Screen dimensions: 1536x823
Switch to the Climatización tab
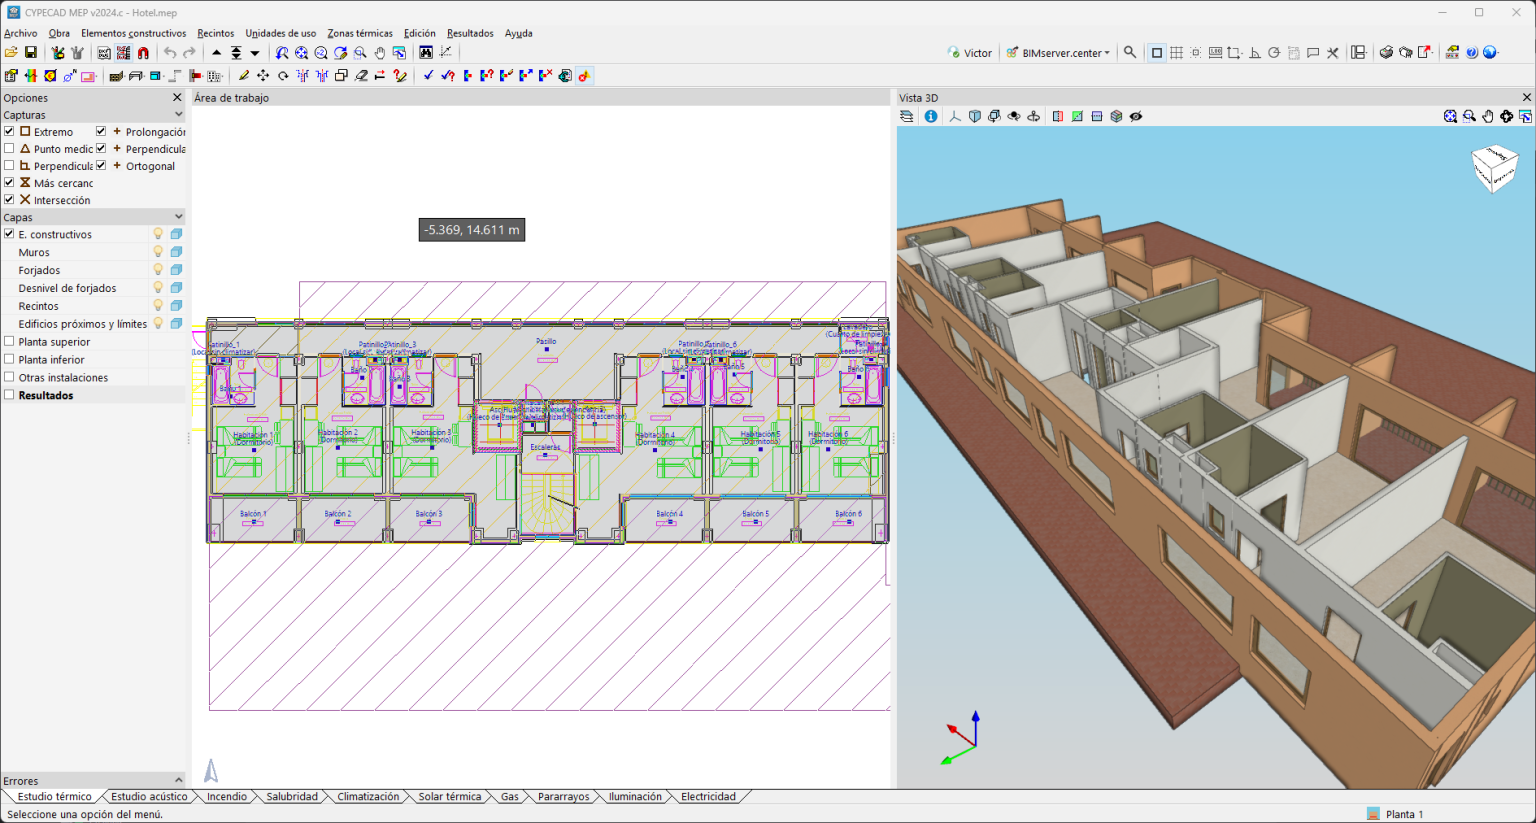coord(367,797)
